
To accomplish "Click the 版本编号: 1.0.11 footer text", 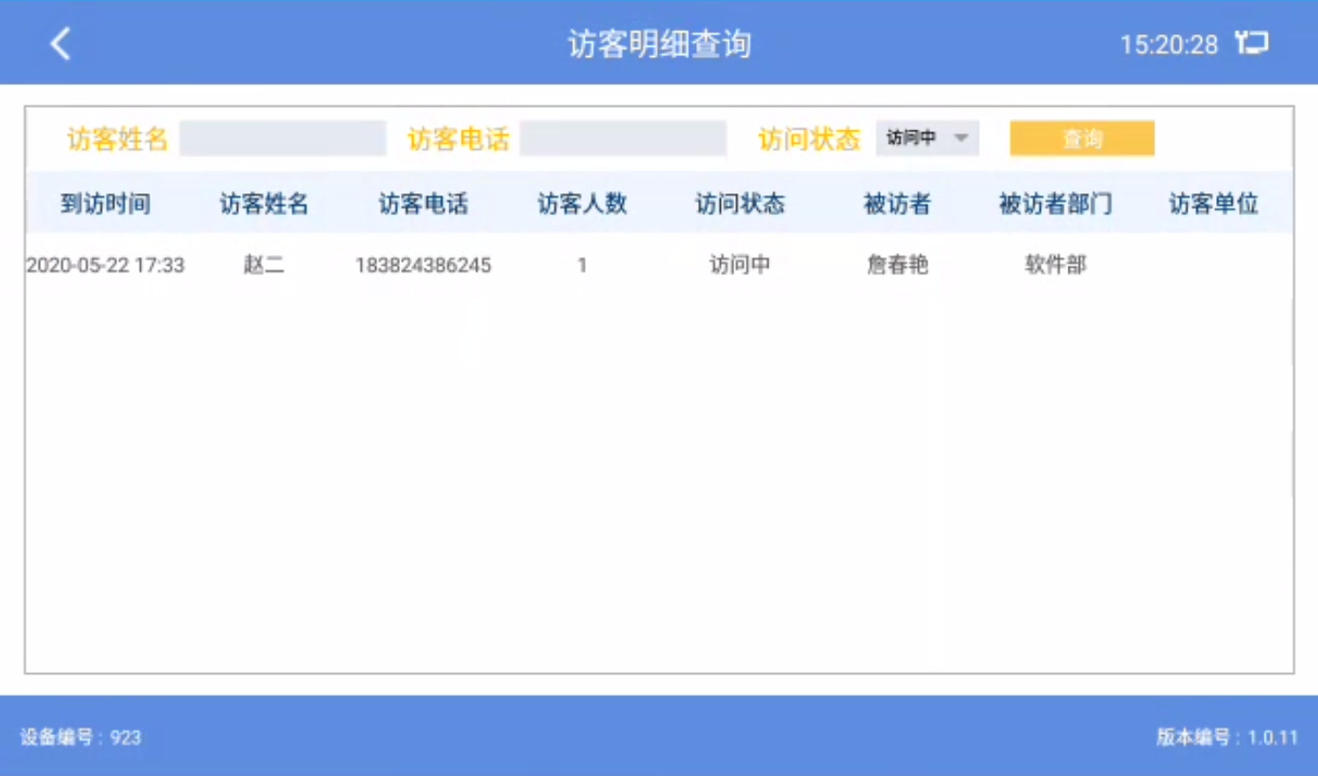I will click(1227, 738).
